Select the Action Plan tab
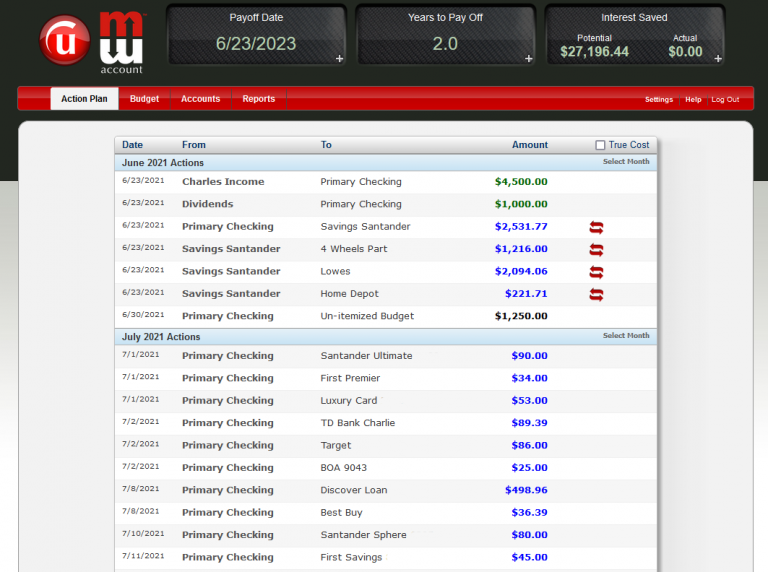The image size is (768, 572). pos(84,99)
